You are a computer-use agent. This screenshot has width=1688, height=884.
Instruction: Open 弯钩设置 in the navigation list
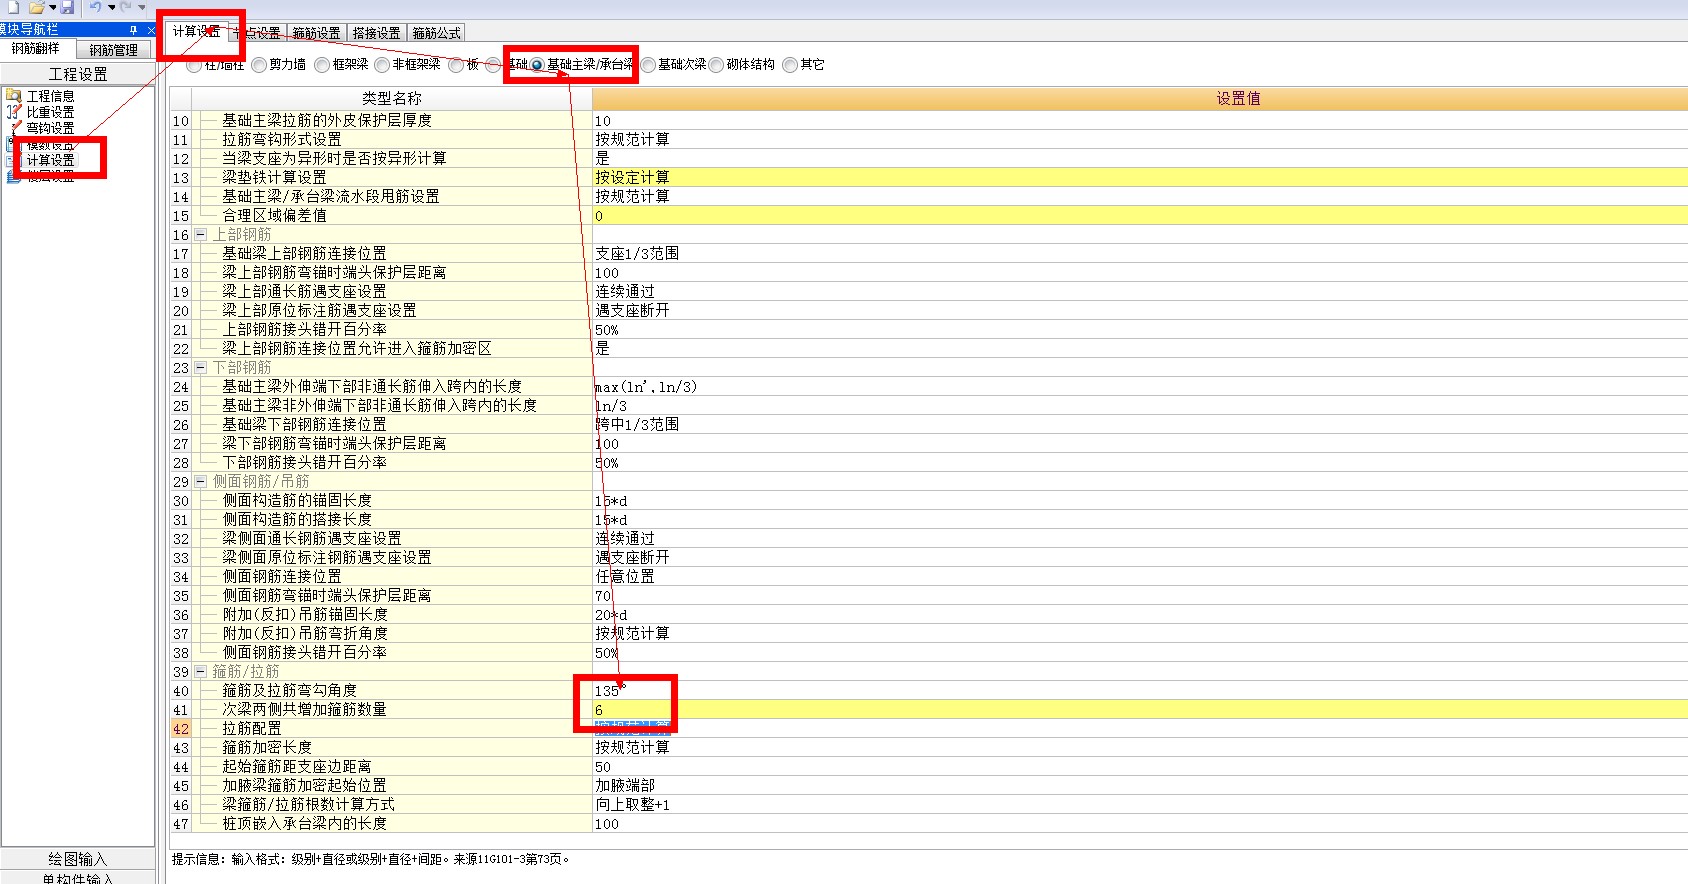click(50, 128)
